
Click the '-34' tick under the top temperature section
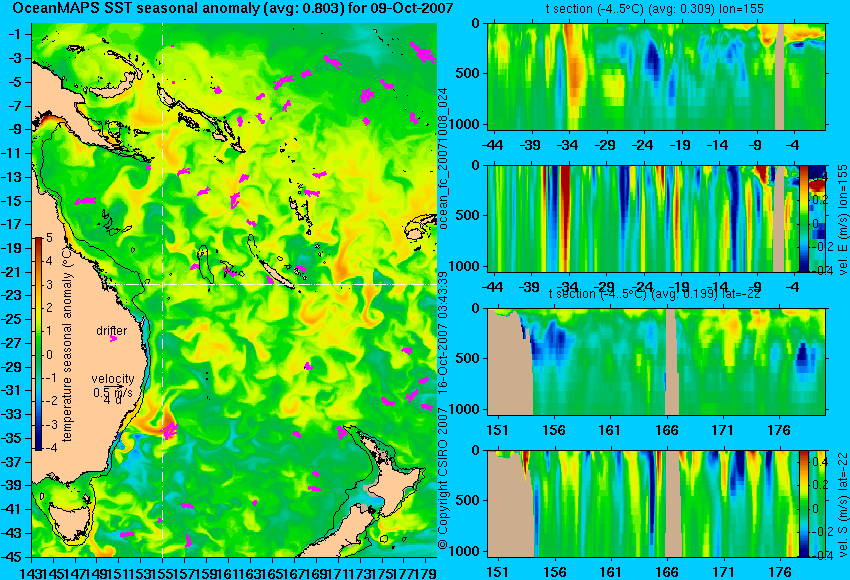[568, 145]
